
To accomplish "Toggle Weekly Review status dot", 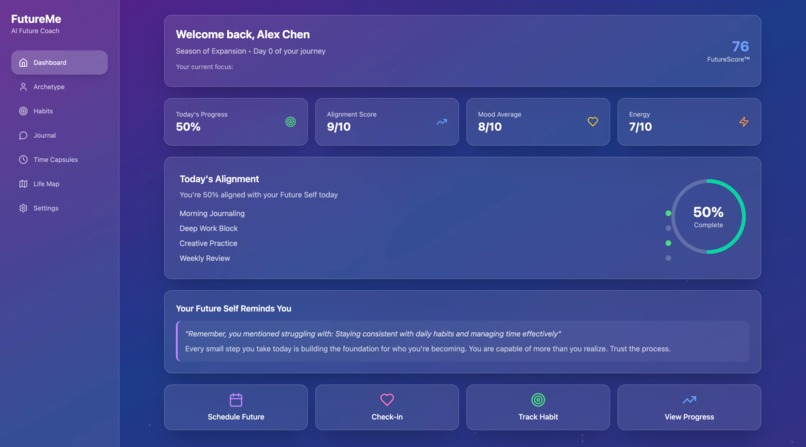I will pos(668,258).
